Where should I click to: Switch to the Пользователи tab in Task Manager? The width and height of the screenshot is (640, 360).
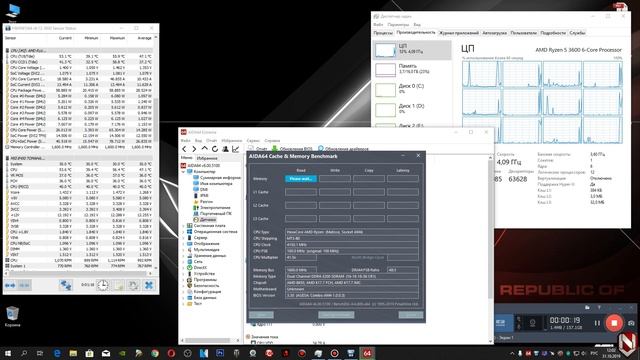(523, 33)
